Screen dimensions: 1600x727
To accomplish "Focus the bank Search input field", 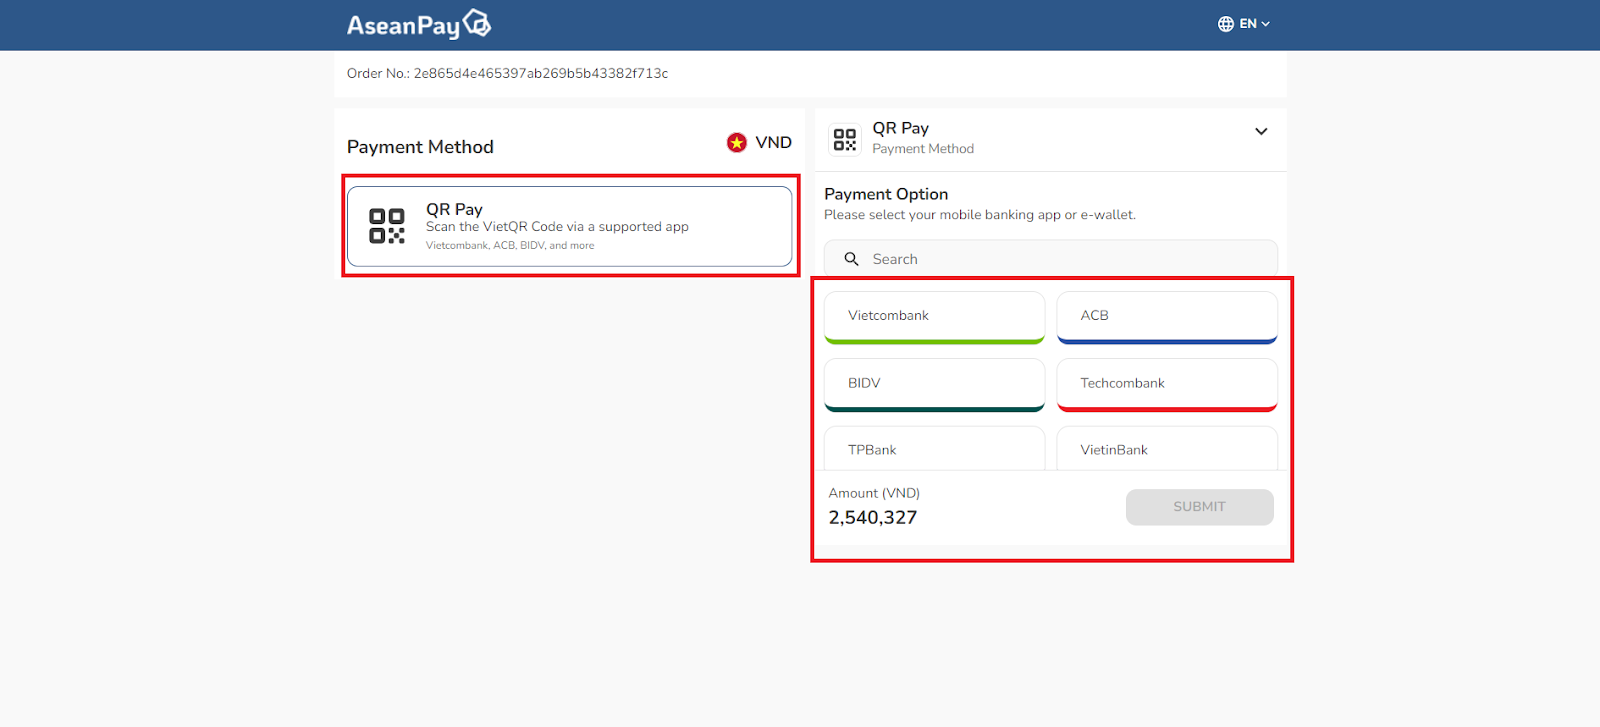I will (1060, 259).
